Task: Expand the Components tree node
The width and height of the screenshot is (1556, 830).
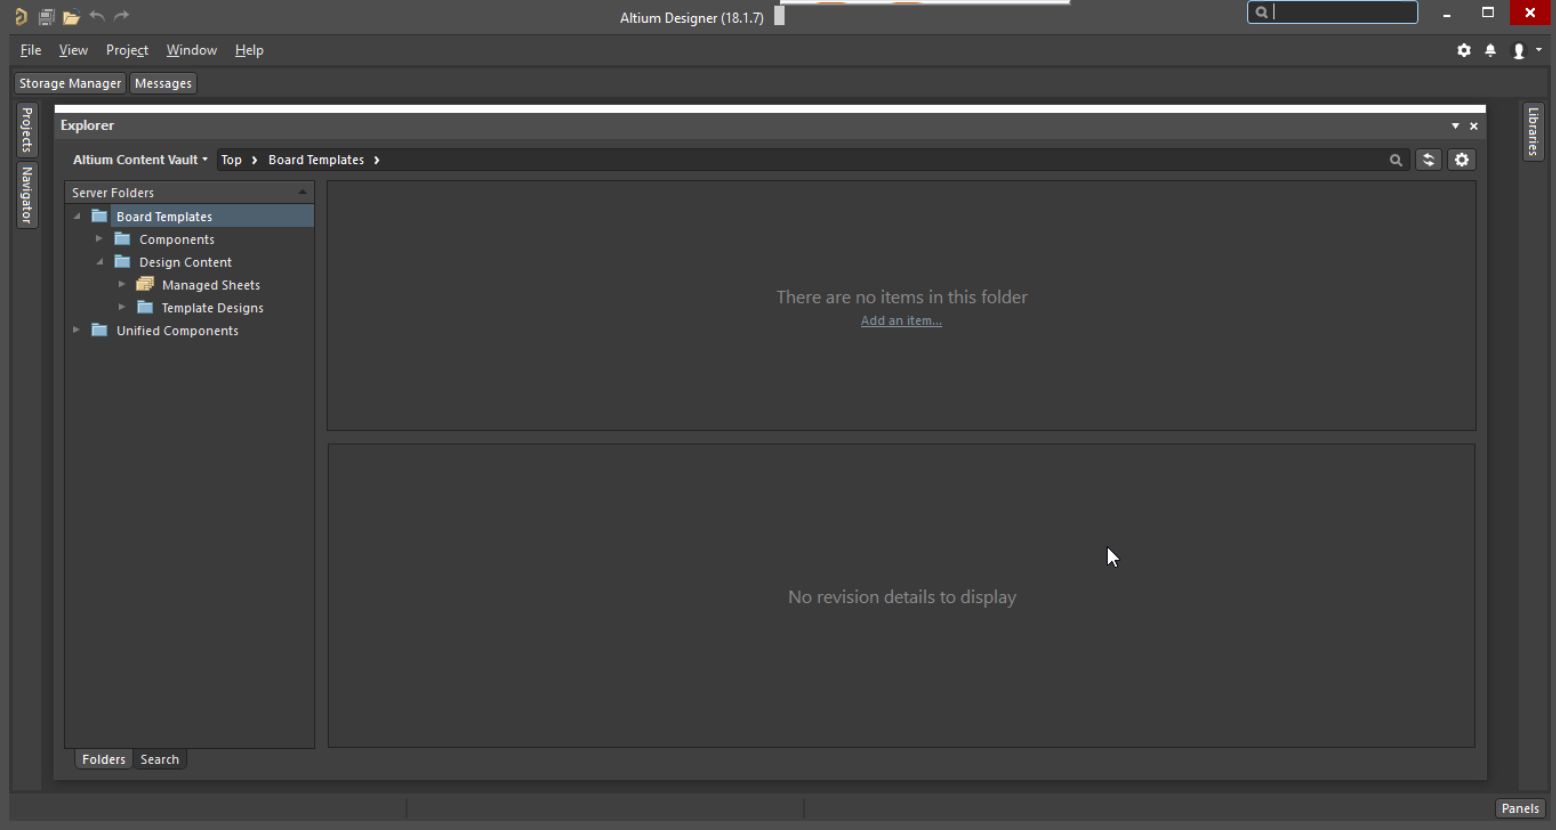Action: pyautogui.click(x=99, y=239)
